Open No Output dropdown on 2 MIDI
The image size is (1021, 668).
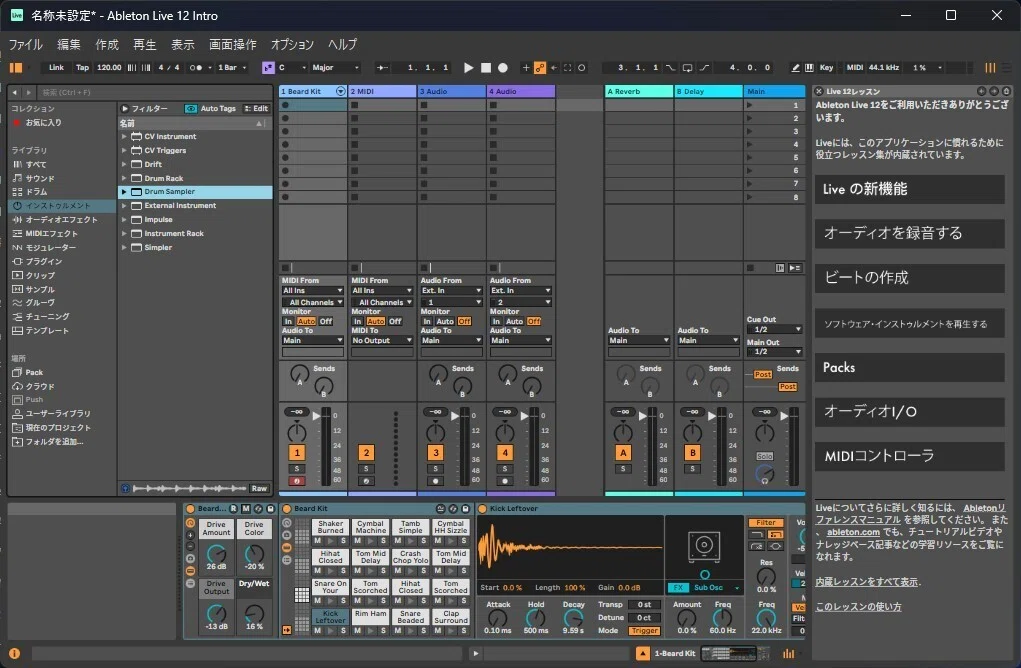[x=382, y=341]
